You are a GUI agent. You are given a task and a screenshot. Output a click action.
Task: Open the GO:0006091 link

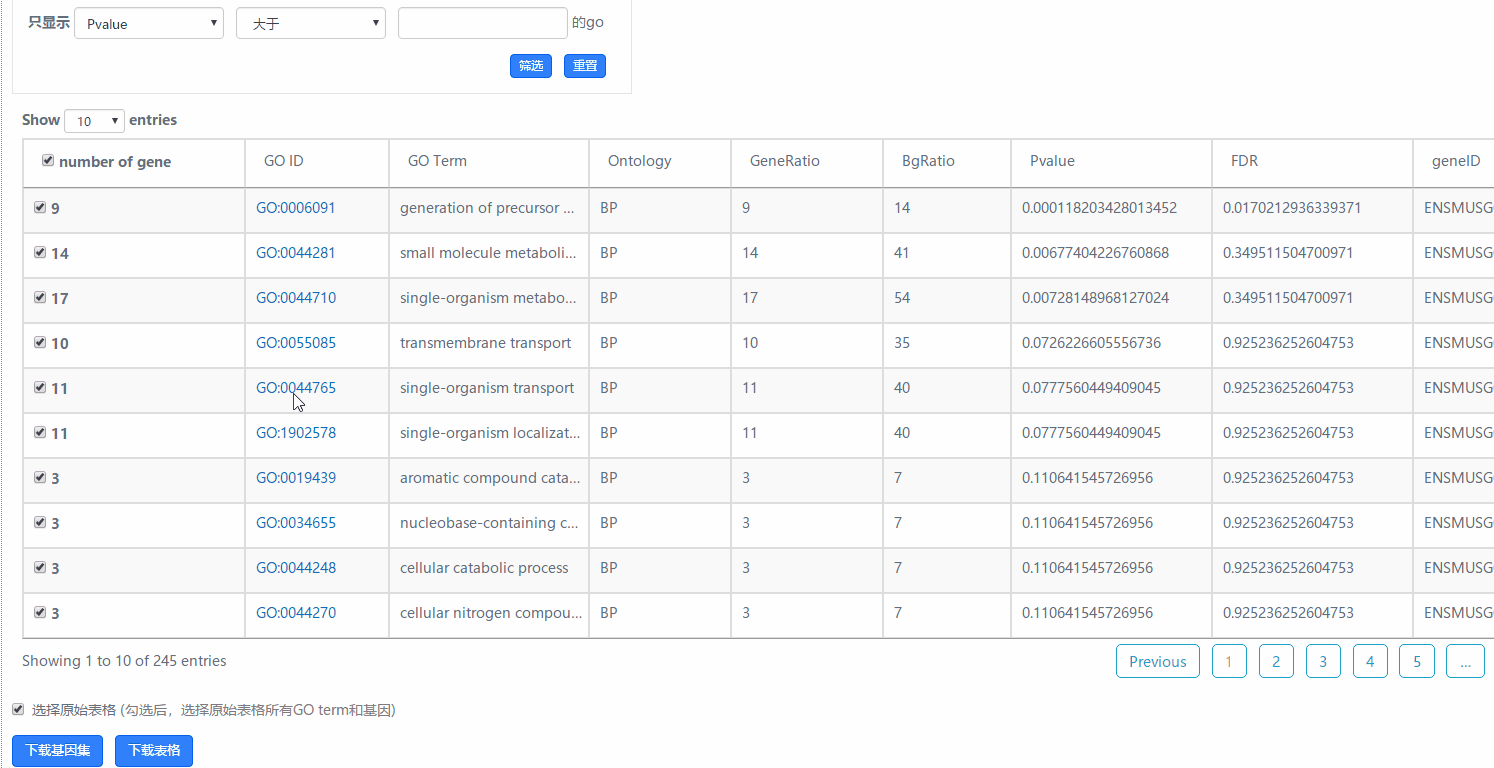tap(296, 208)
